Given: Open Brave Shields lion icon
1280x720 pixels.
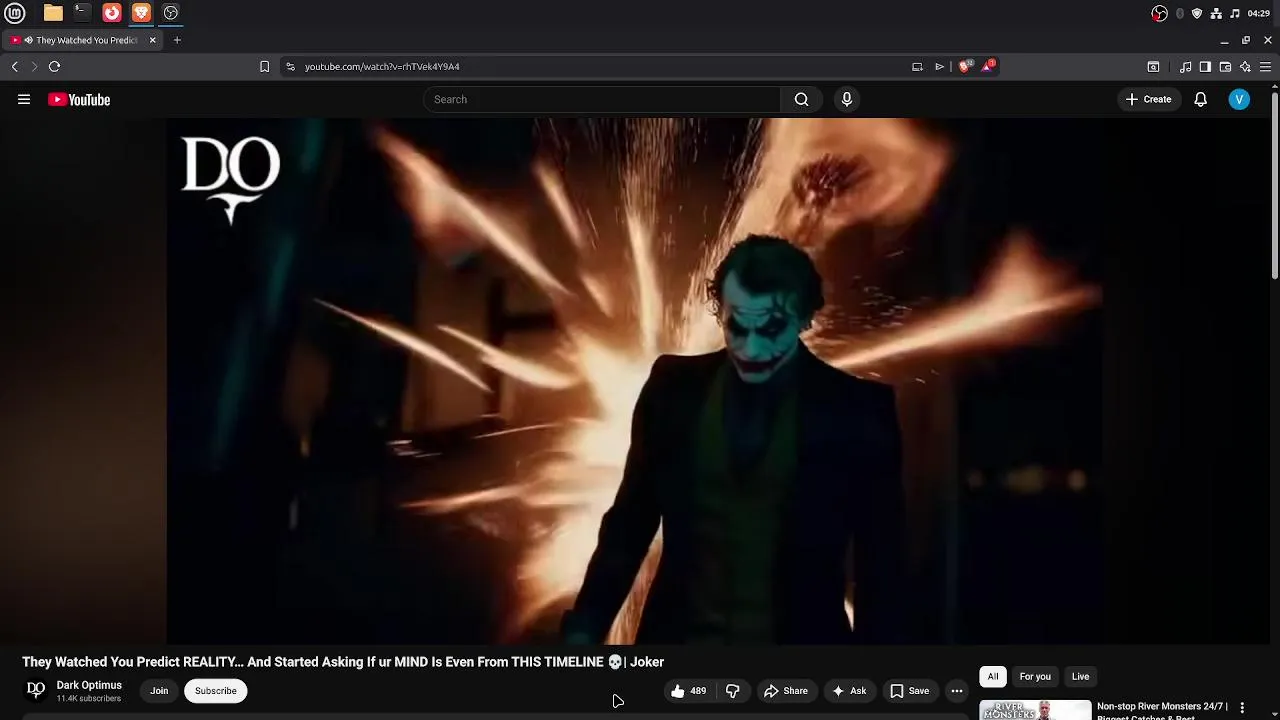Looking at the screenshot, I should pyautogui.click(x=964, y=66).
